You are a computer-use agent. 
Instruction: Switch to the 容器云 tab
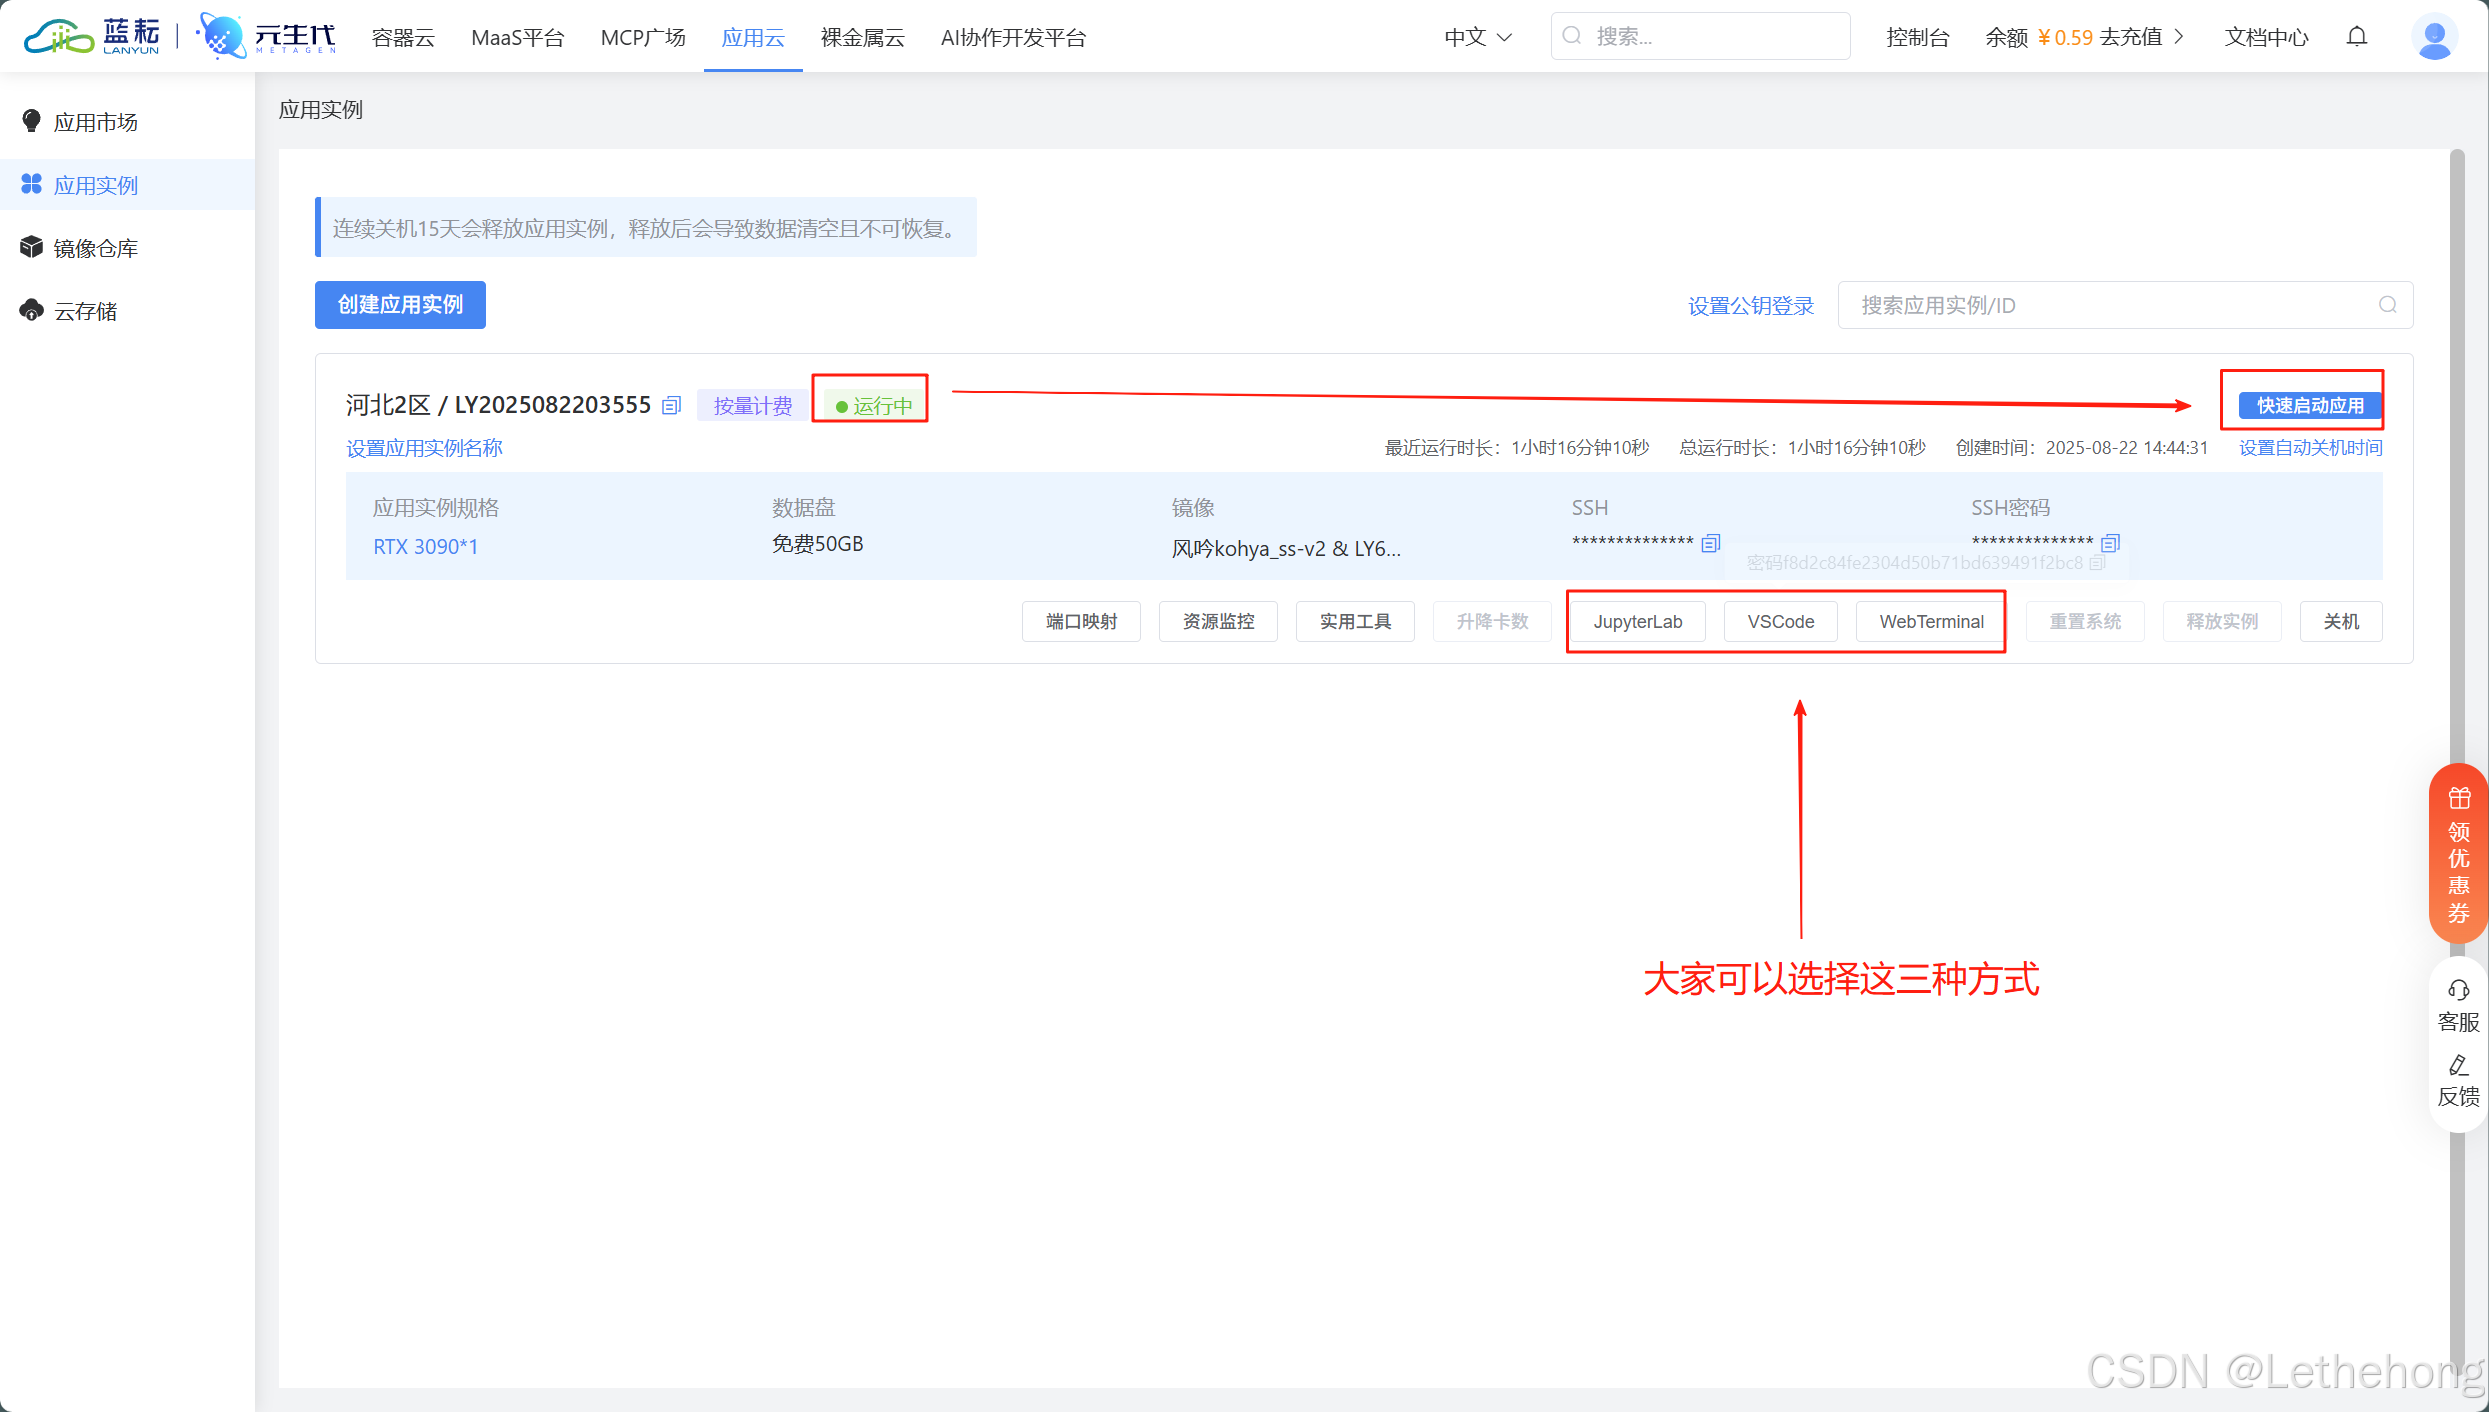[403, 37]
